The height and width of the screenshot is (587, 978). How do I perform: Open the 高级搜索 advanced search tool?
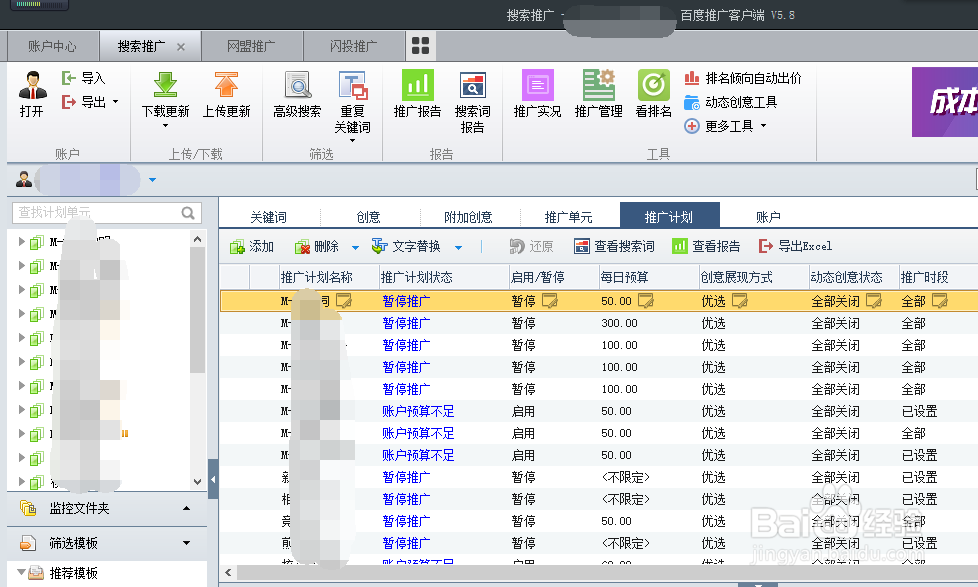[295, 95]
